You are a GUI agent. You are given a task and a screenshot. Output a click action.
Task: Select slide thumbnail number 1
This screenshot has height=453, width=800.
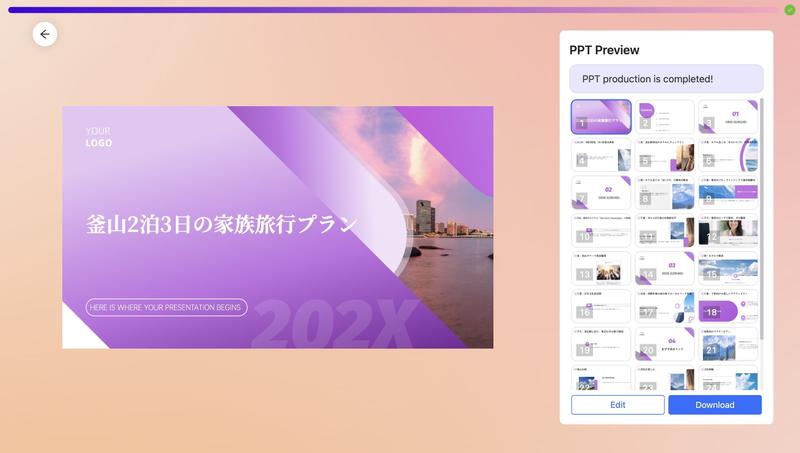[601, 116]
